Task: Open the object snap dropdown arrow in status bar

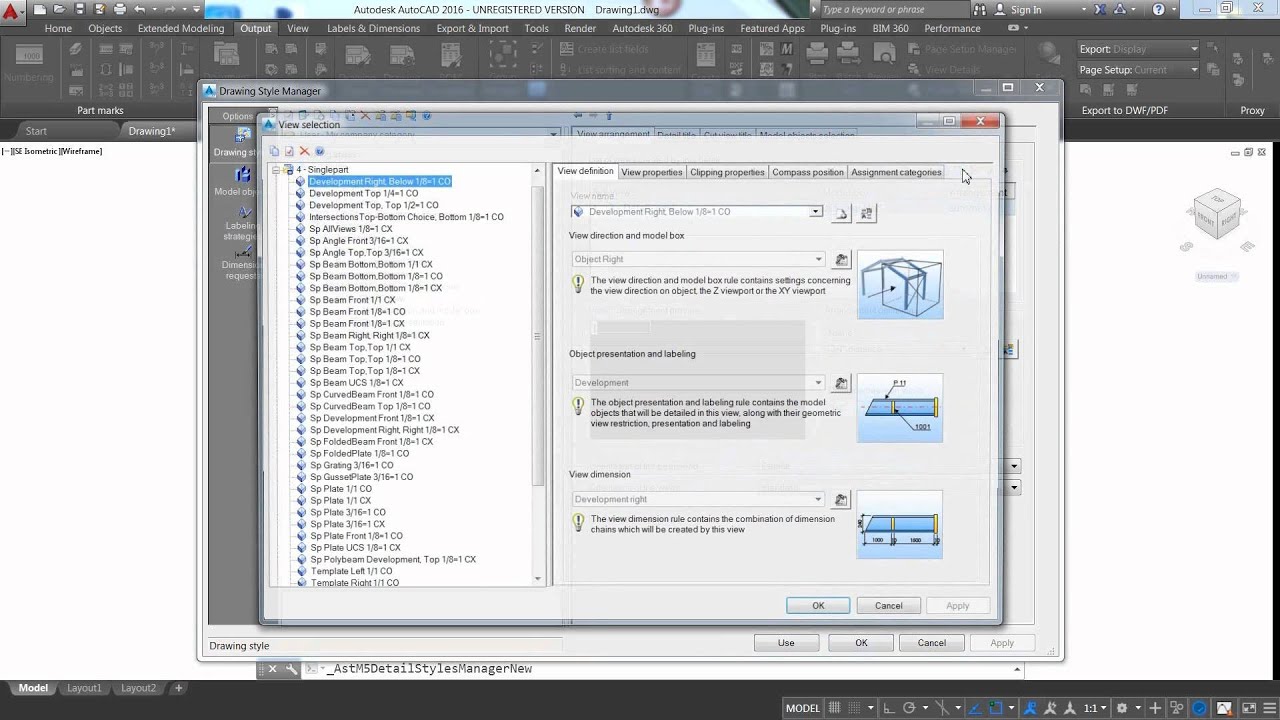Action: (x=1010, y=708)
